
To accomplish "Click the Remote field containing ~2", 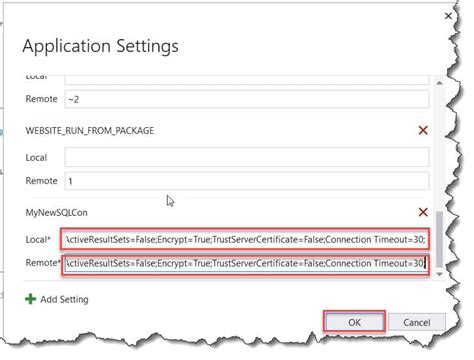I will pos(247,99).
